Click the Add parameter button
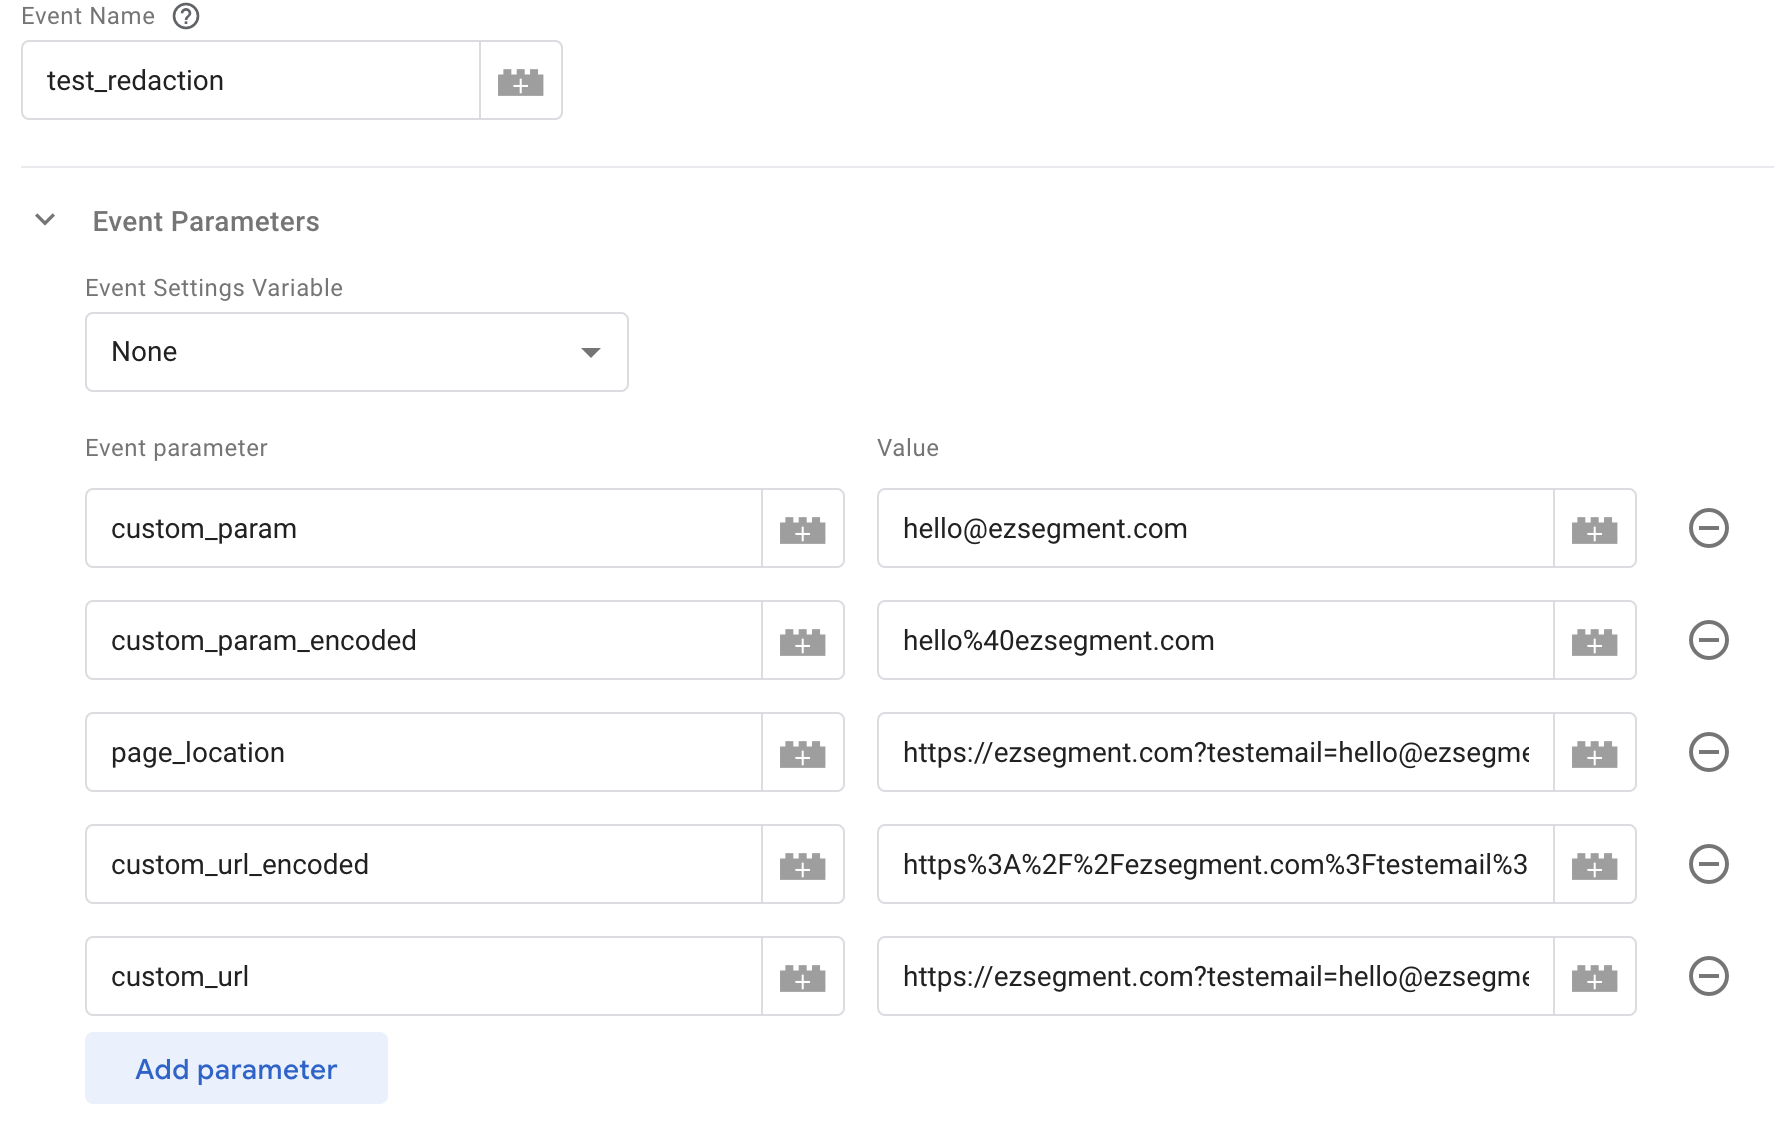Image resolution: width=1774 pixels, height=1142 pixels. point(236,1068)
